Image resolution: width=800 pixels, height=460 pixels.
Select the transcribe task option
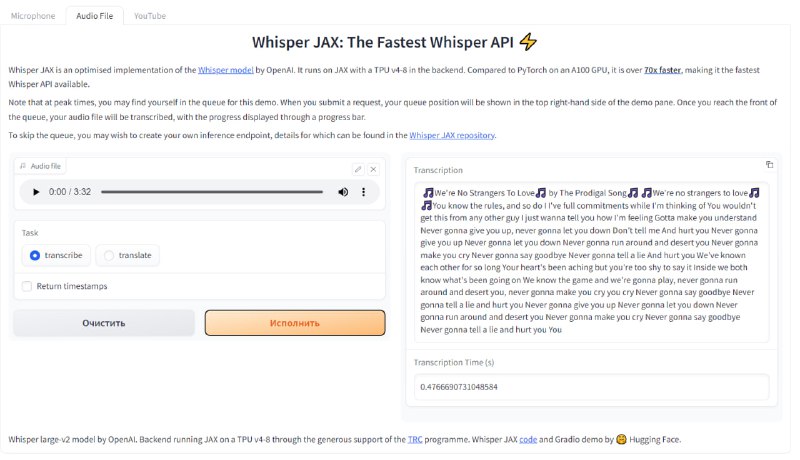tap(56, 255)
